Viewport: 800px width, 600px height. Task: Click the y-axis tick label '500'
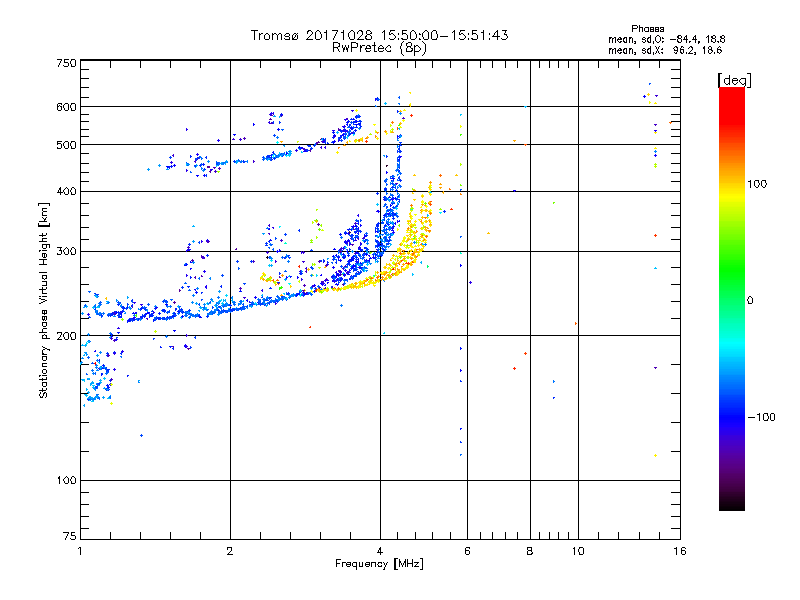click(x=67, y=145)
